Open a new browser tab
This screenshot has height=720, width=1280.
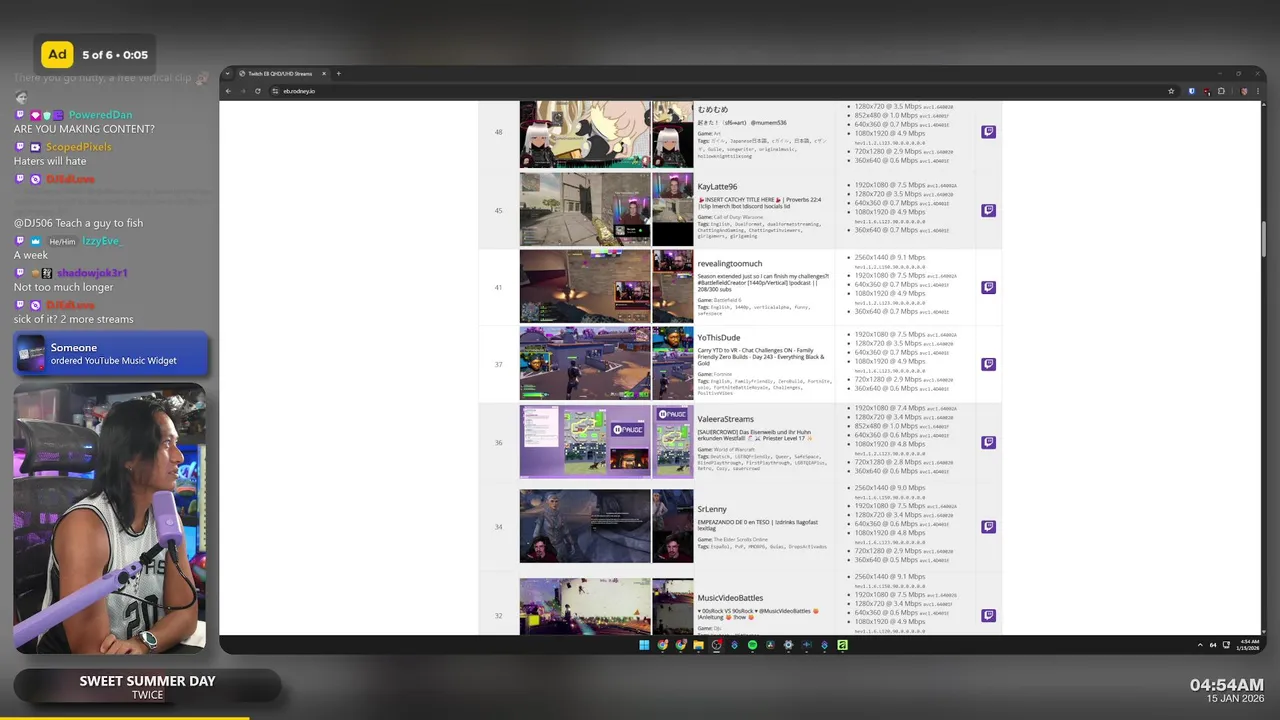[338, 73]
